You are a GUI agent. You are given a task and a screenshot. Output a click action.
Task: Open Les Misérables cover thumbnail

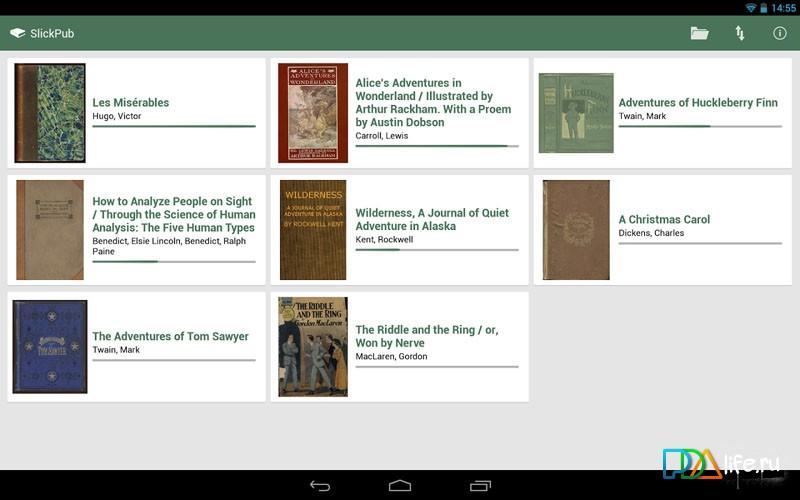(x=50, y=113)
